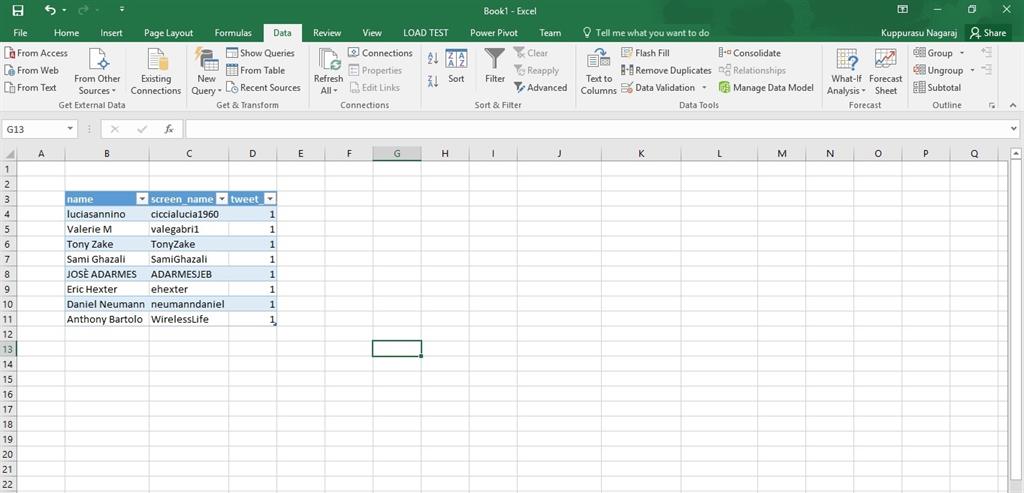Open Advanced filter options
The width and height of the screenshot is (1024, 493).
[540, 87]
